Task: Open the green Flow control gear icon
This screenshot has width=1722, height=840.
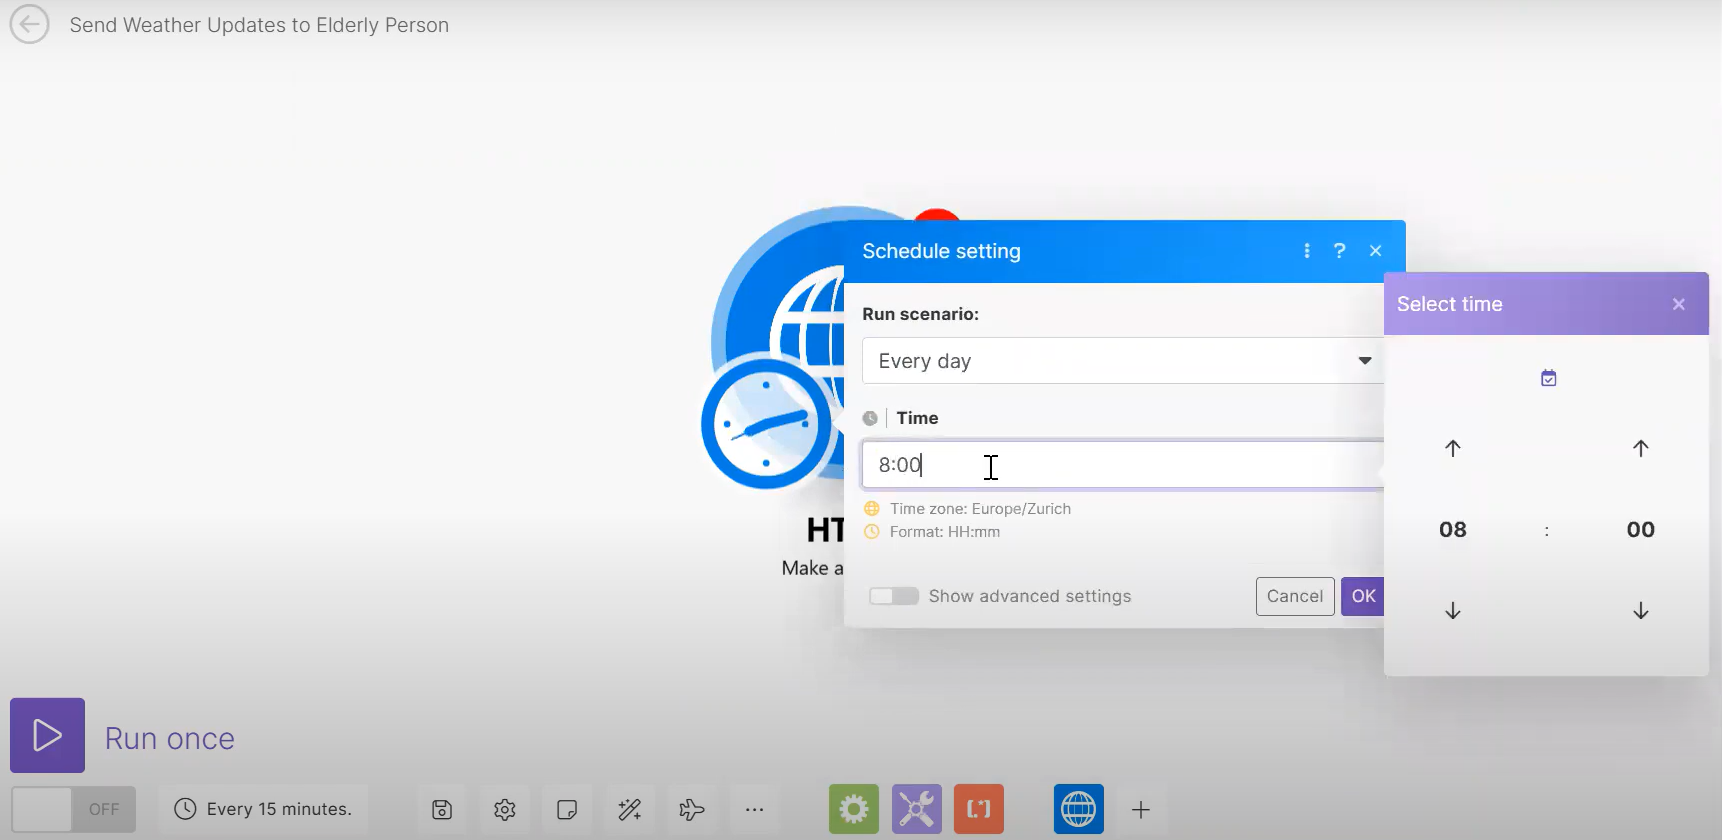Action: click(854, 809)
